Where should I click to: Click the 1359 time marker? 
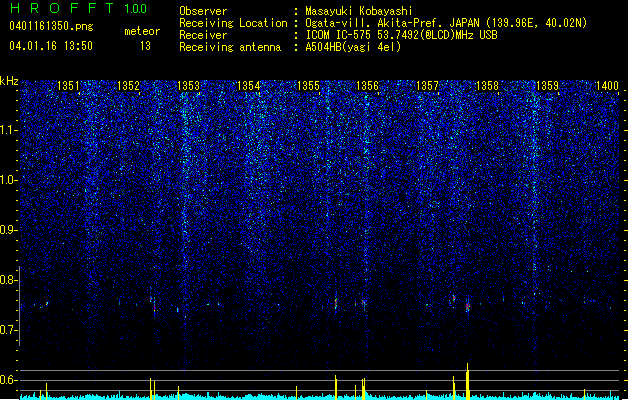[x=547, y=85]
